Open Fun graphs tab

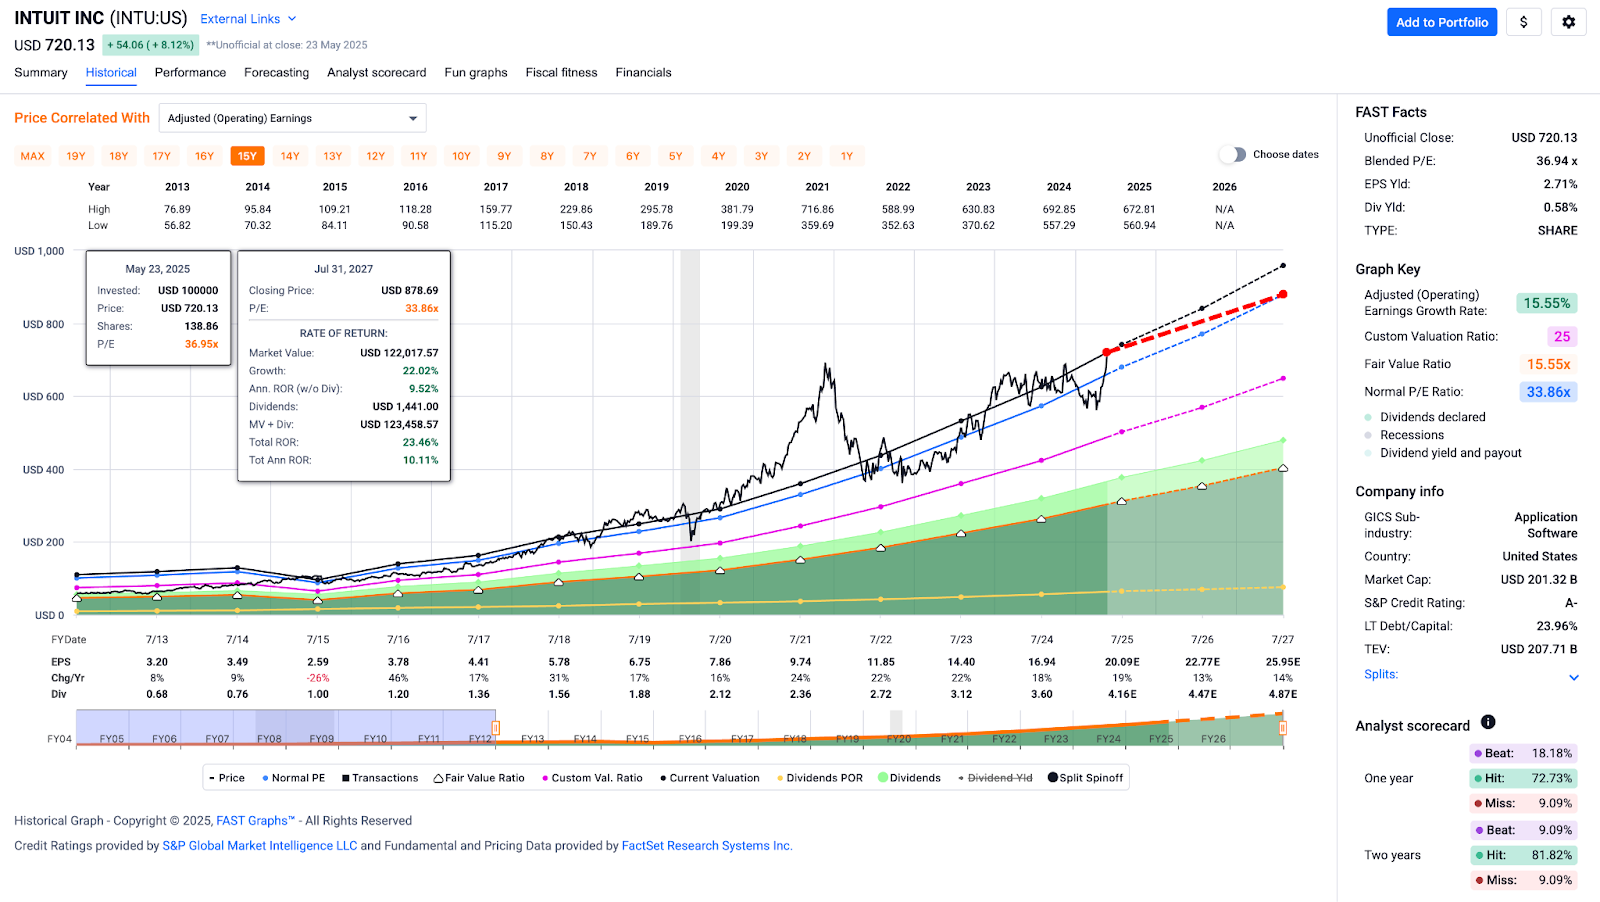(x=476, y=73)
